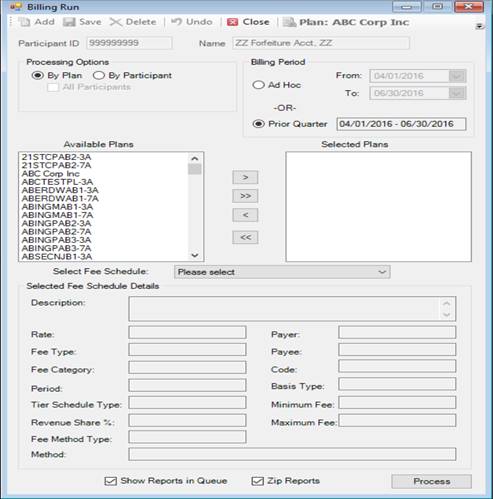Toggle the Show Reports in Queue checkbox
493x499 pixels.
110,481
